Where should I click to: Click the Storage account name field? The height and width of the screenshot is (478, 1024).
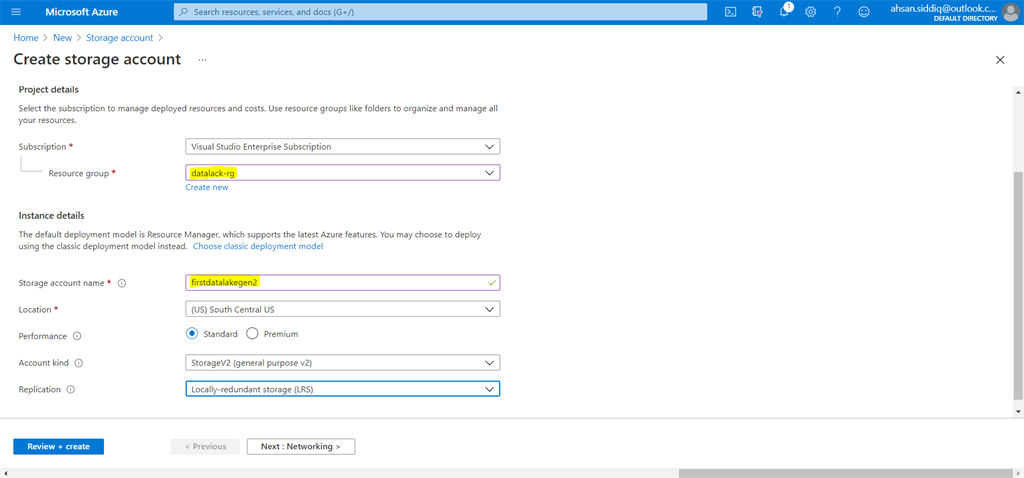343,282
